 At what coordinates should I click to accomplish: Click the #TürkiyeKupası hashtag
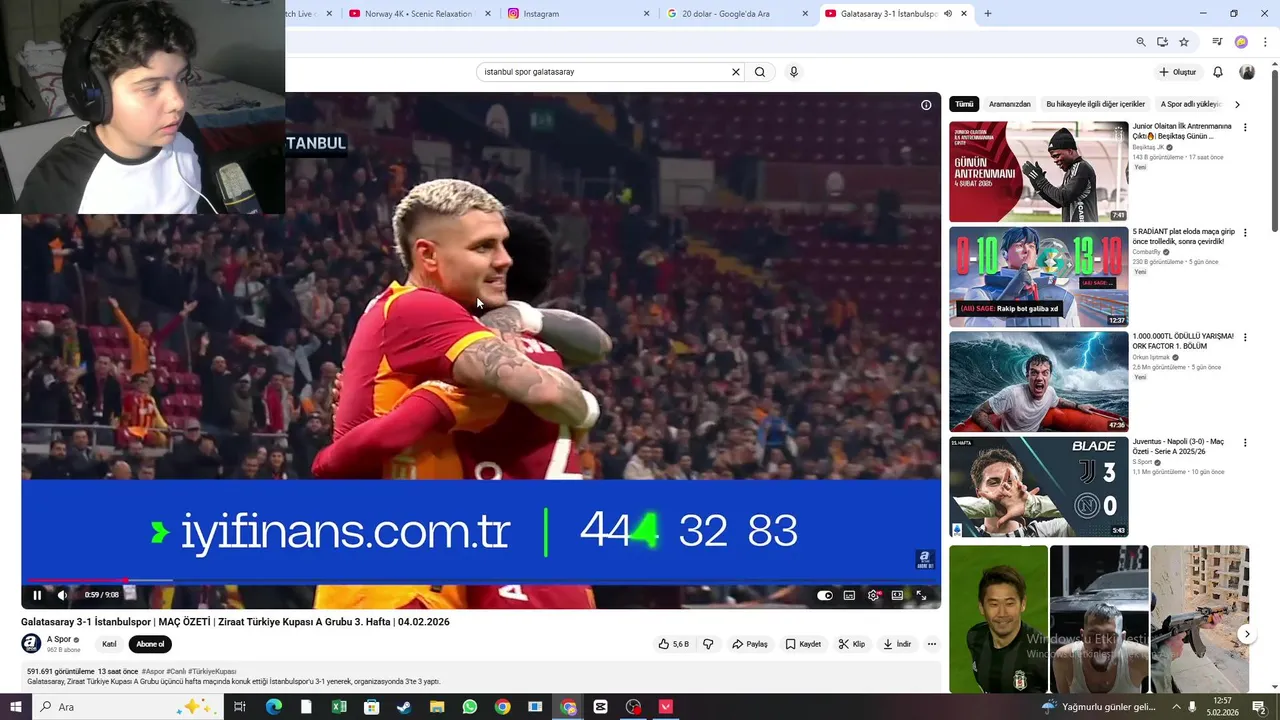(x=212, y=672)
